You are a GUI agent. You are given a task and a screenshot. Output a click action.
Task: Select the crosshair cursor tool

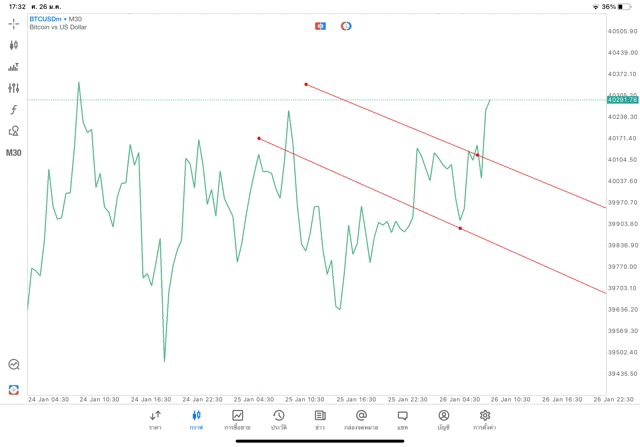coord(14,23)
